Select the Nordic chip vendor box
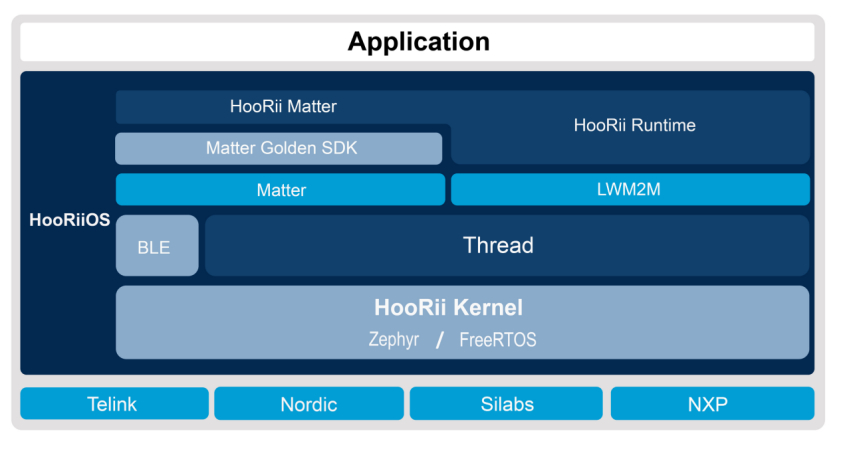851x467 pixels. click(308, 404)
